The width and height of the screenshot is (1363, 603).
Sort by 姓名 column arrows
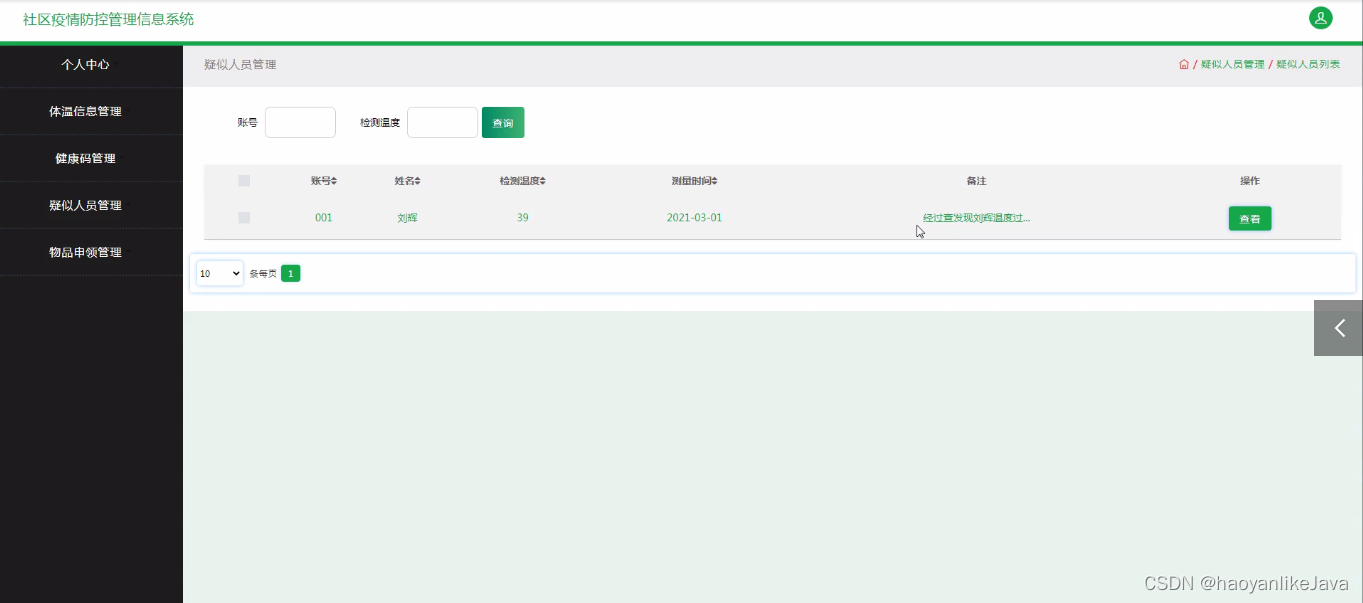(x=418, y=181)
